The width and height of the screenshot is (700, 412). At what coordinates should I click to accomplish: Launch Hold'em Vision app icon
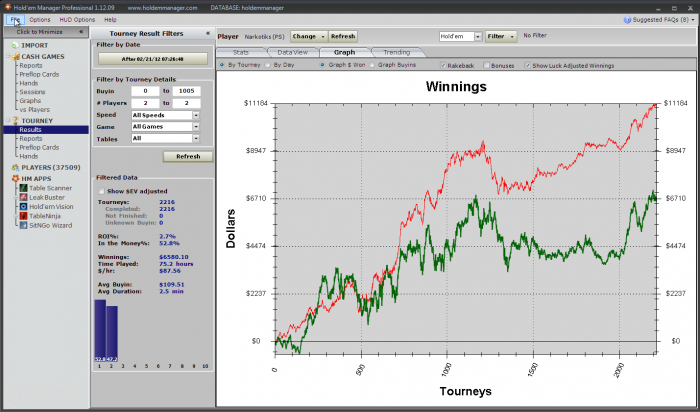click(24, 207)
